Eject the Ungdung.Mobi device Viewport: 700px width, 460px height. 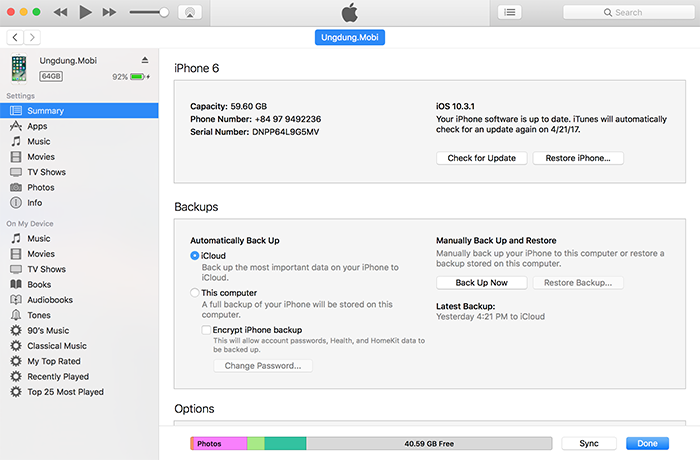(x=145, y=60)
